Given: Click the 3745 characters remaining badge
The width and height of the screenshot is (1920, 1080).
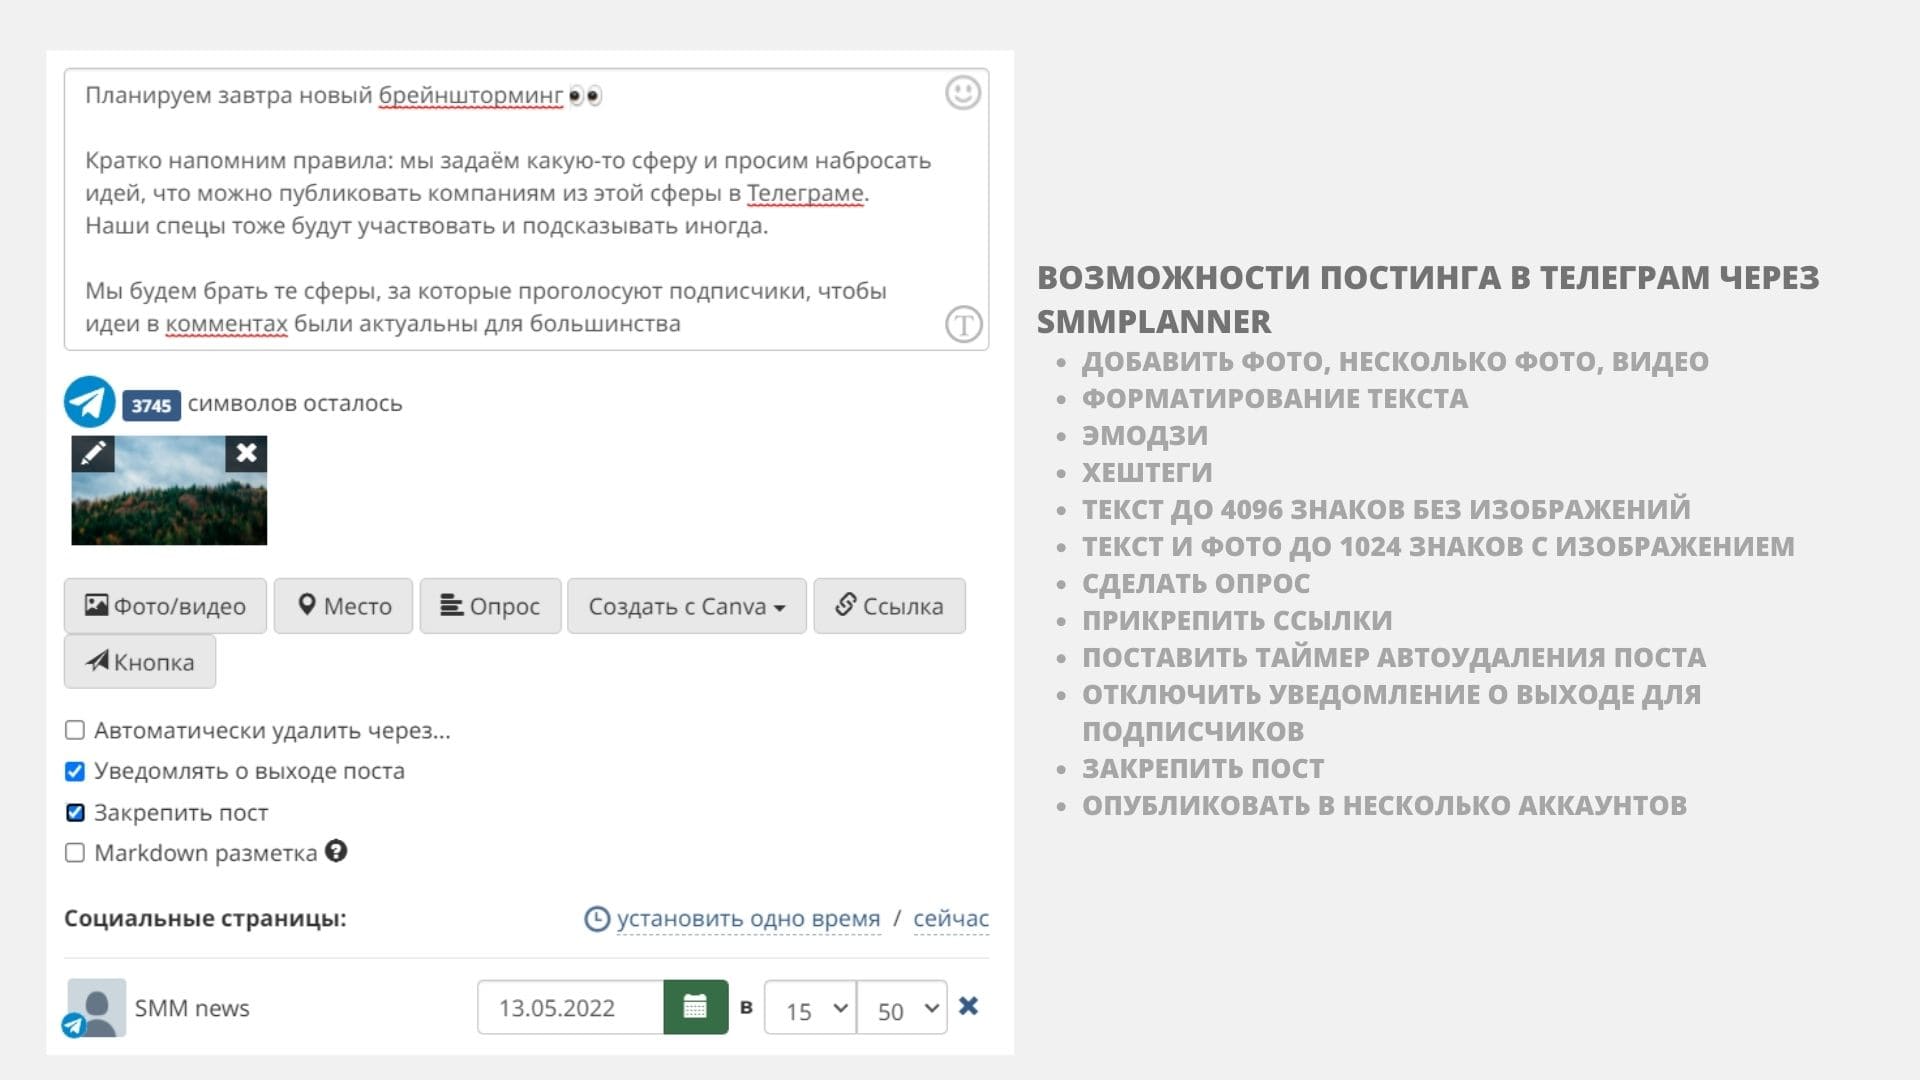Looking at the screenshot, I should pos(151,405).
